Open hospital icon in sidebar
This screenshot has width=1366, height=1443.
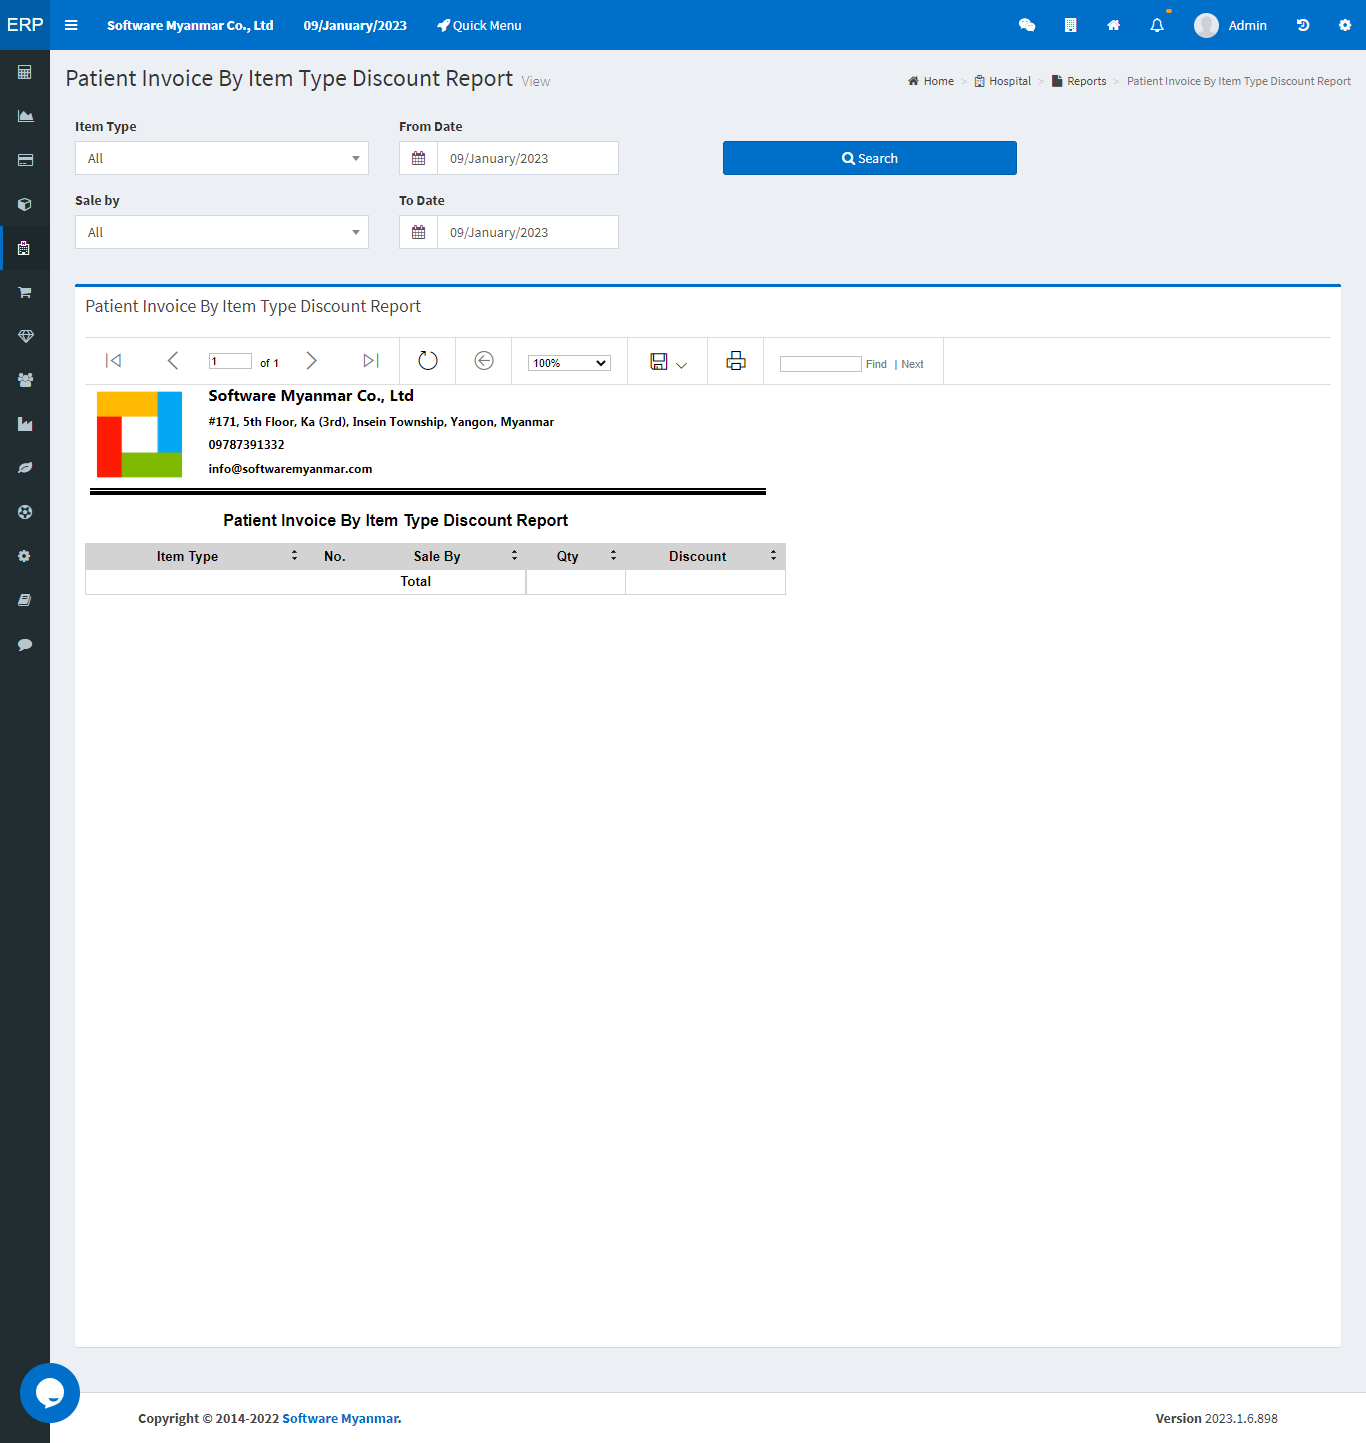coord(25,248)
